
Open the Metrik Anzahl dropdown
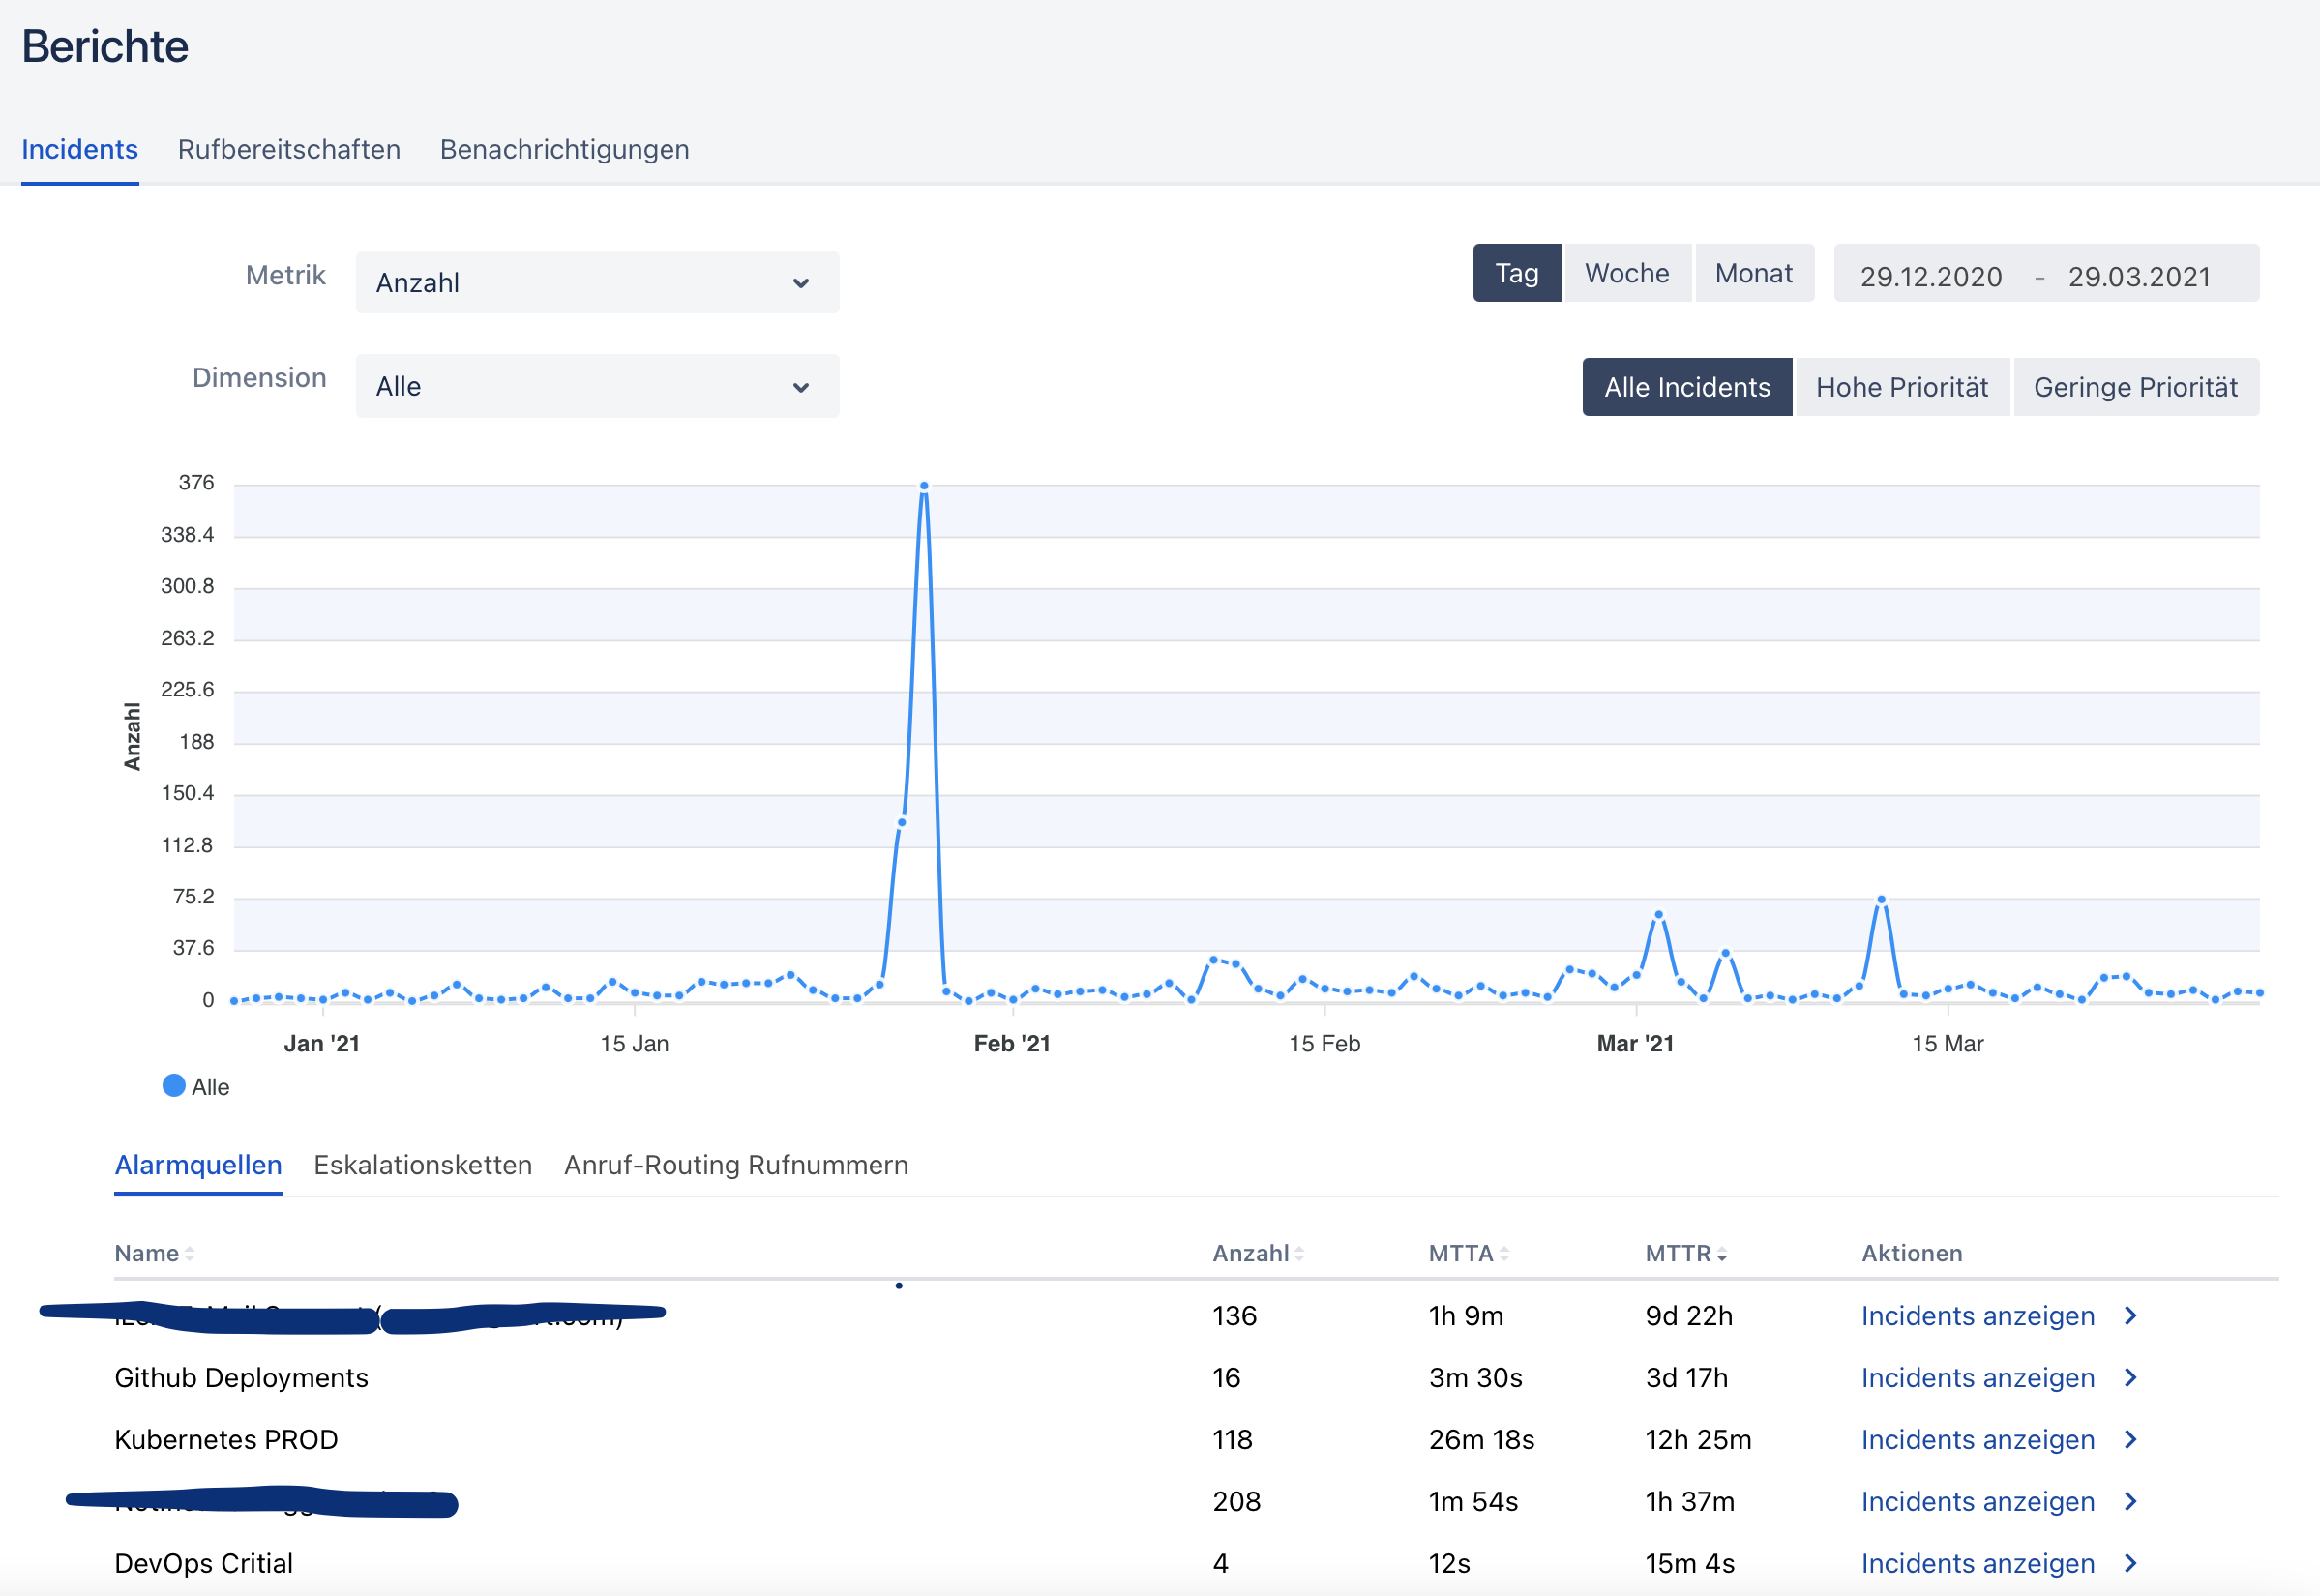pos(597,283)
